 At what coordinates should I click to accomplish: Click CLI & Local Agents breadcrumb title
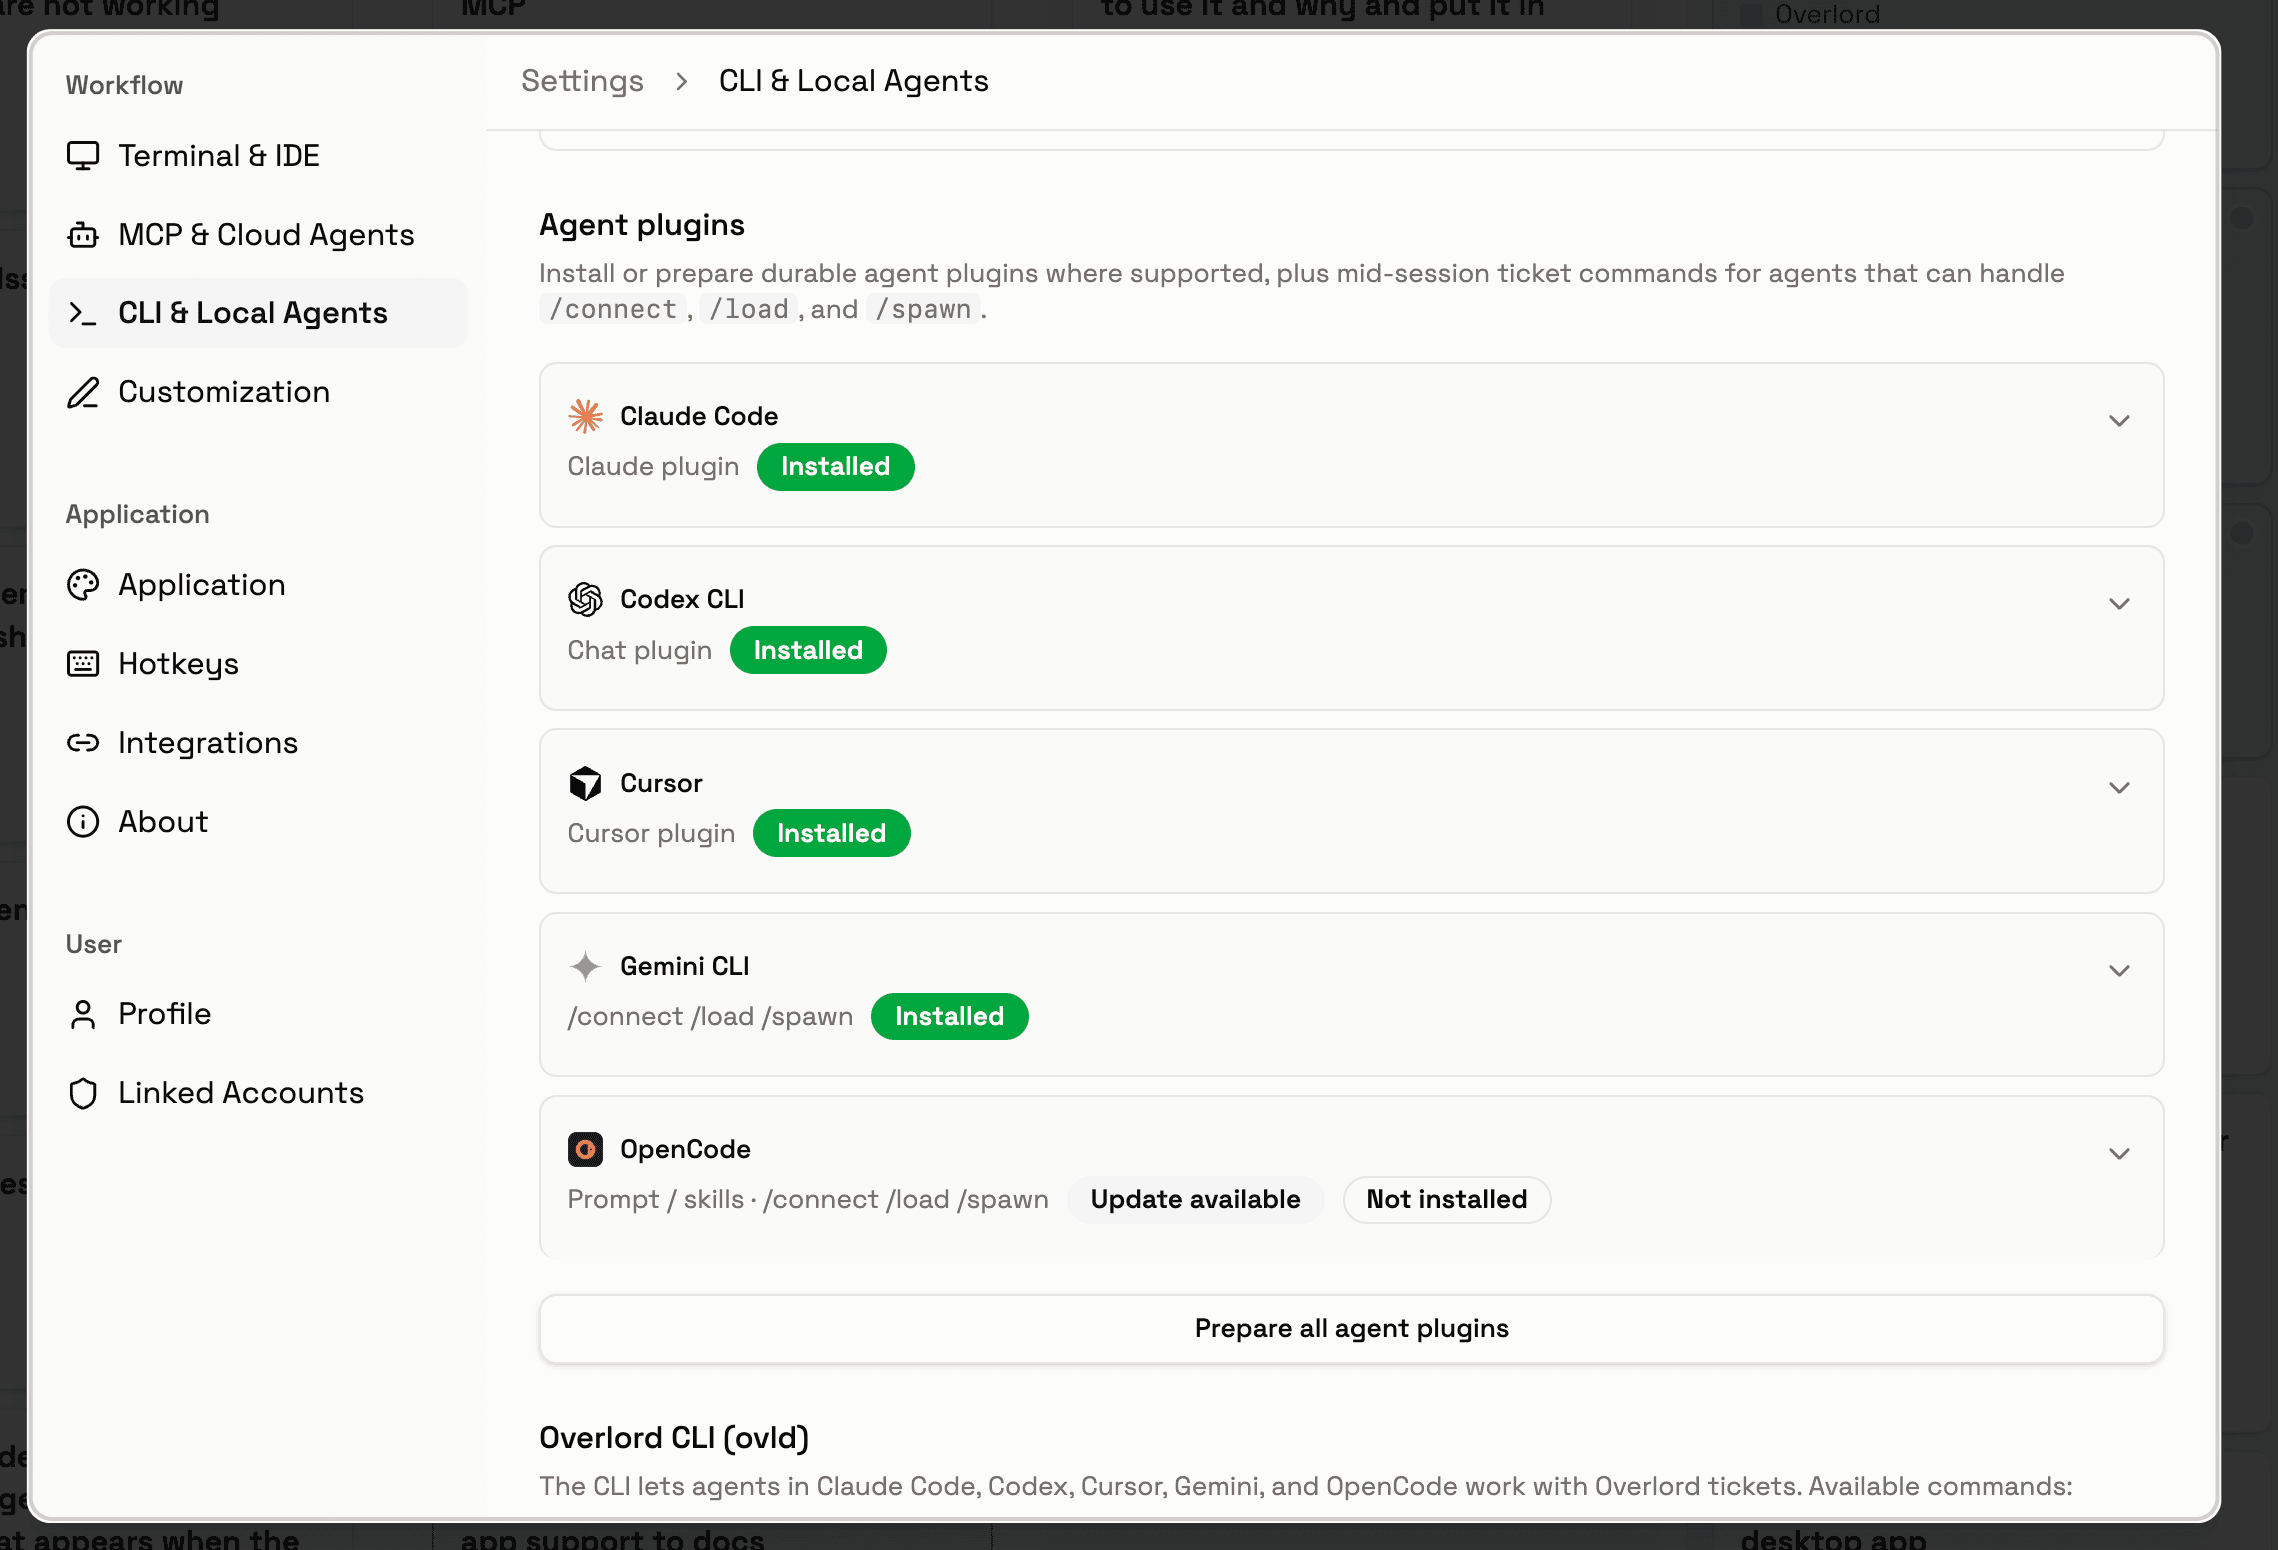click(x=853, y=81)
